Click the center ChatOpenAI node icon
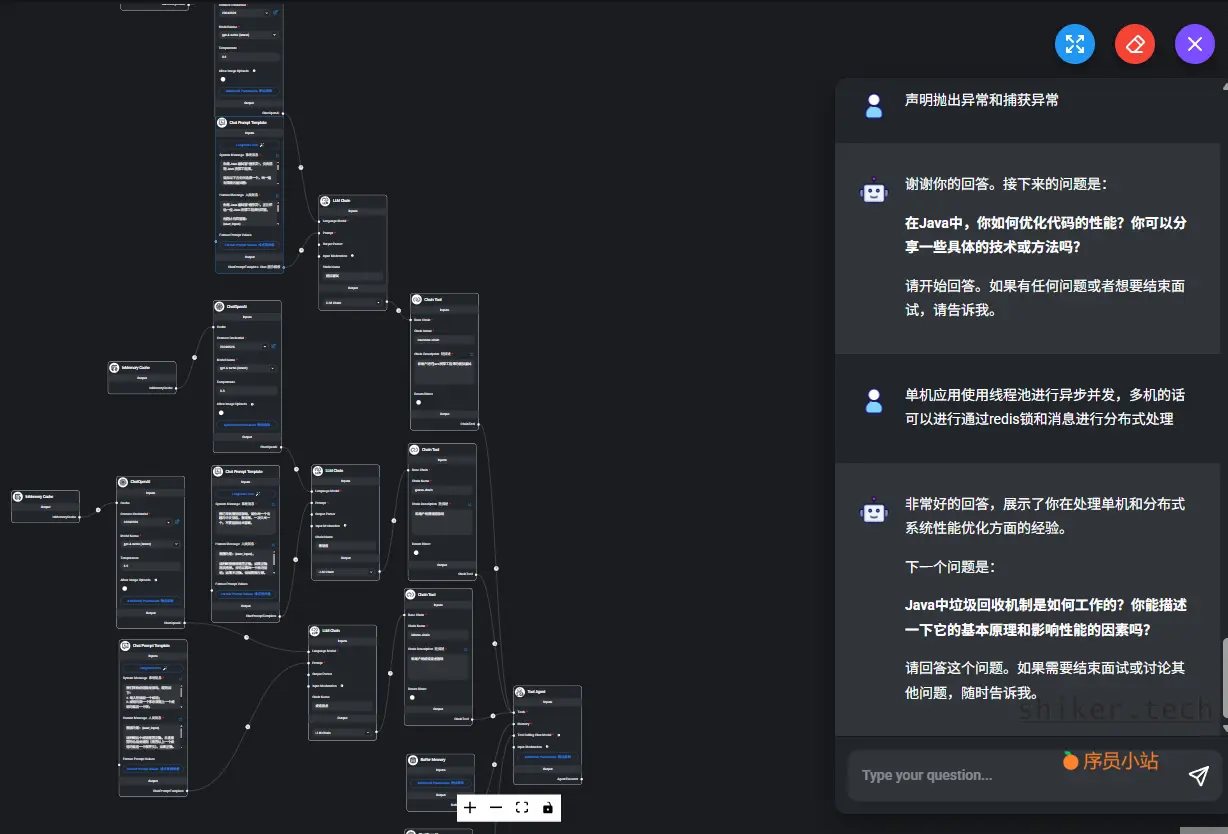This screenshot has width=1228, height=834. click(220, 307)
